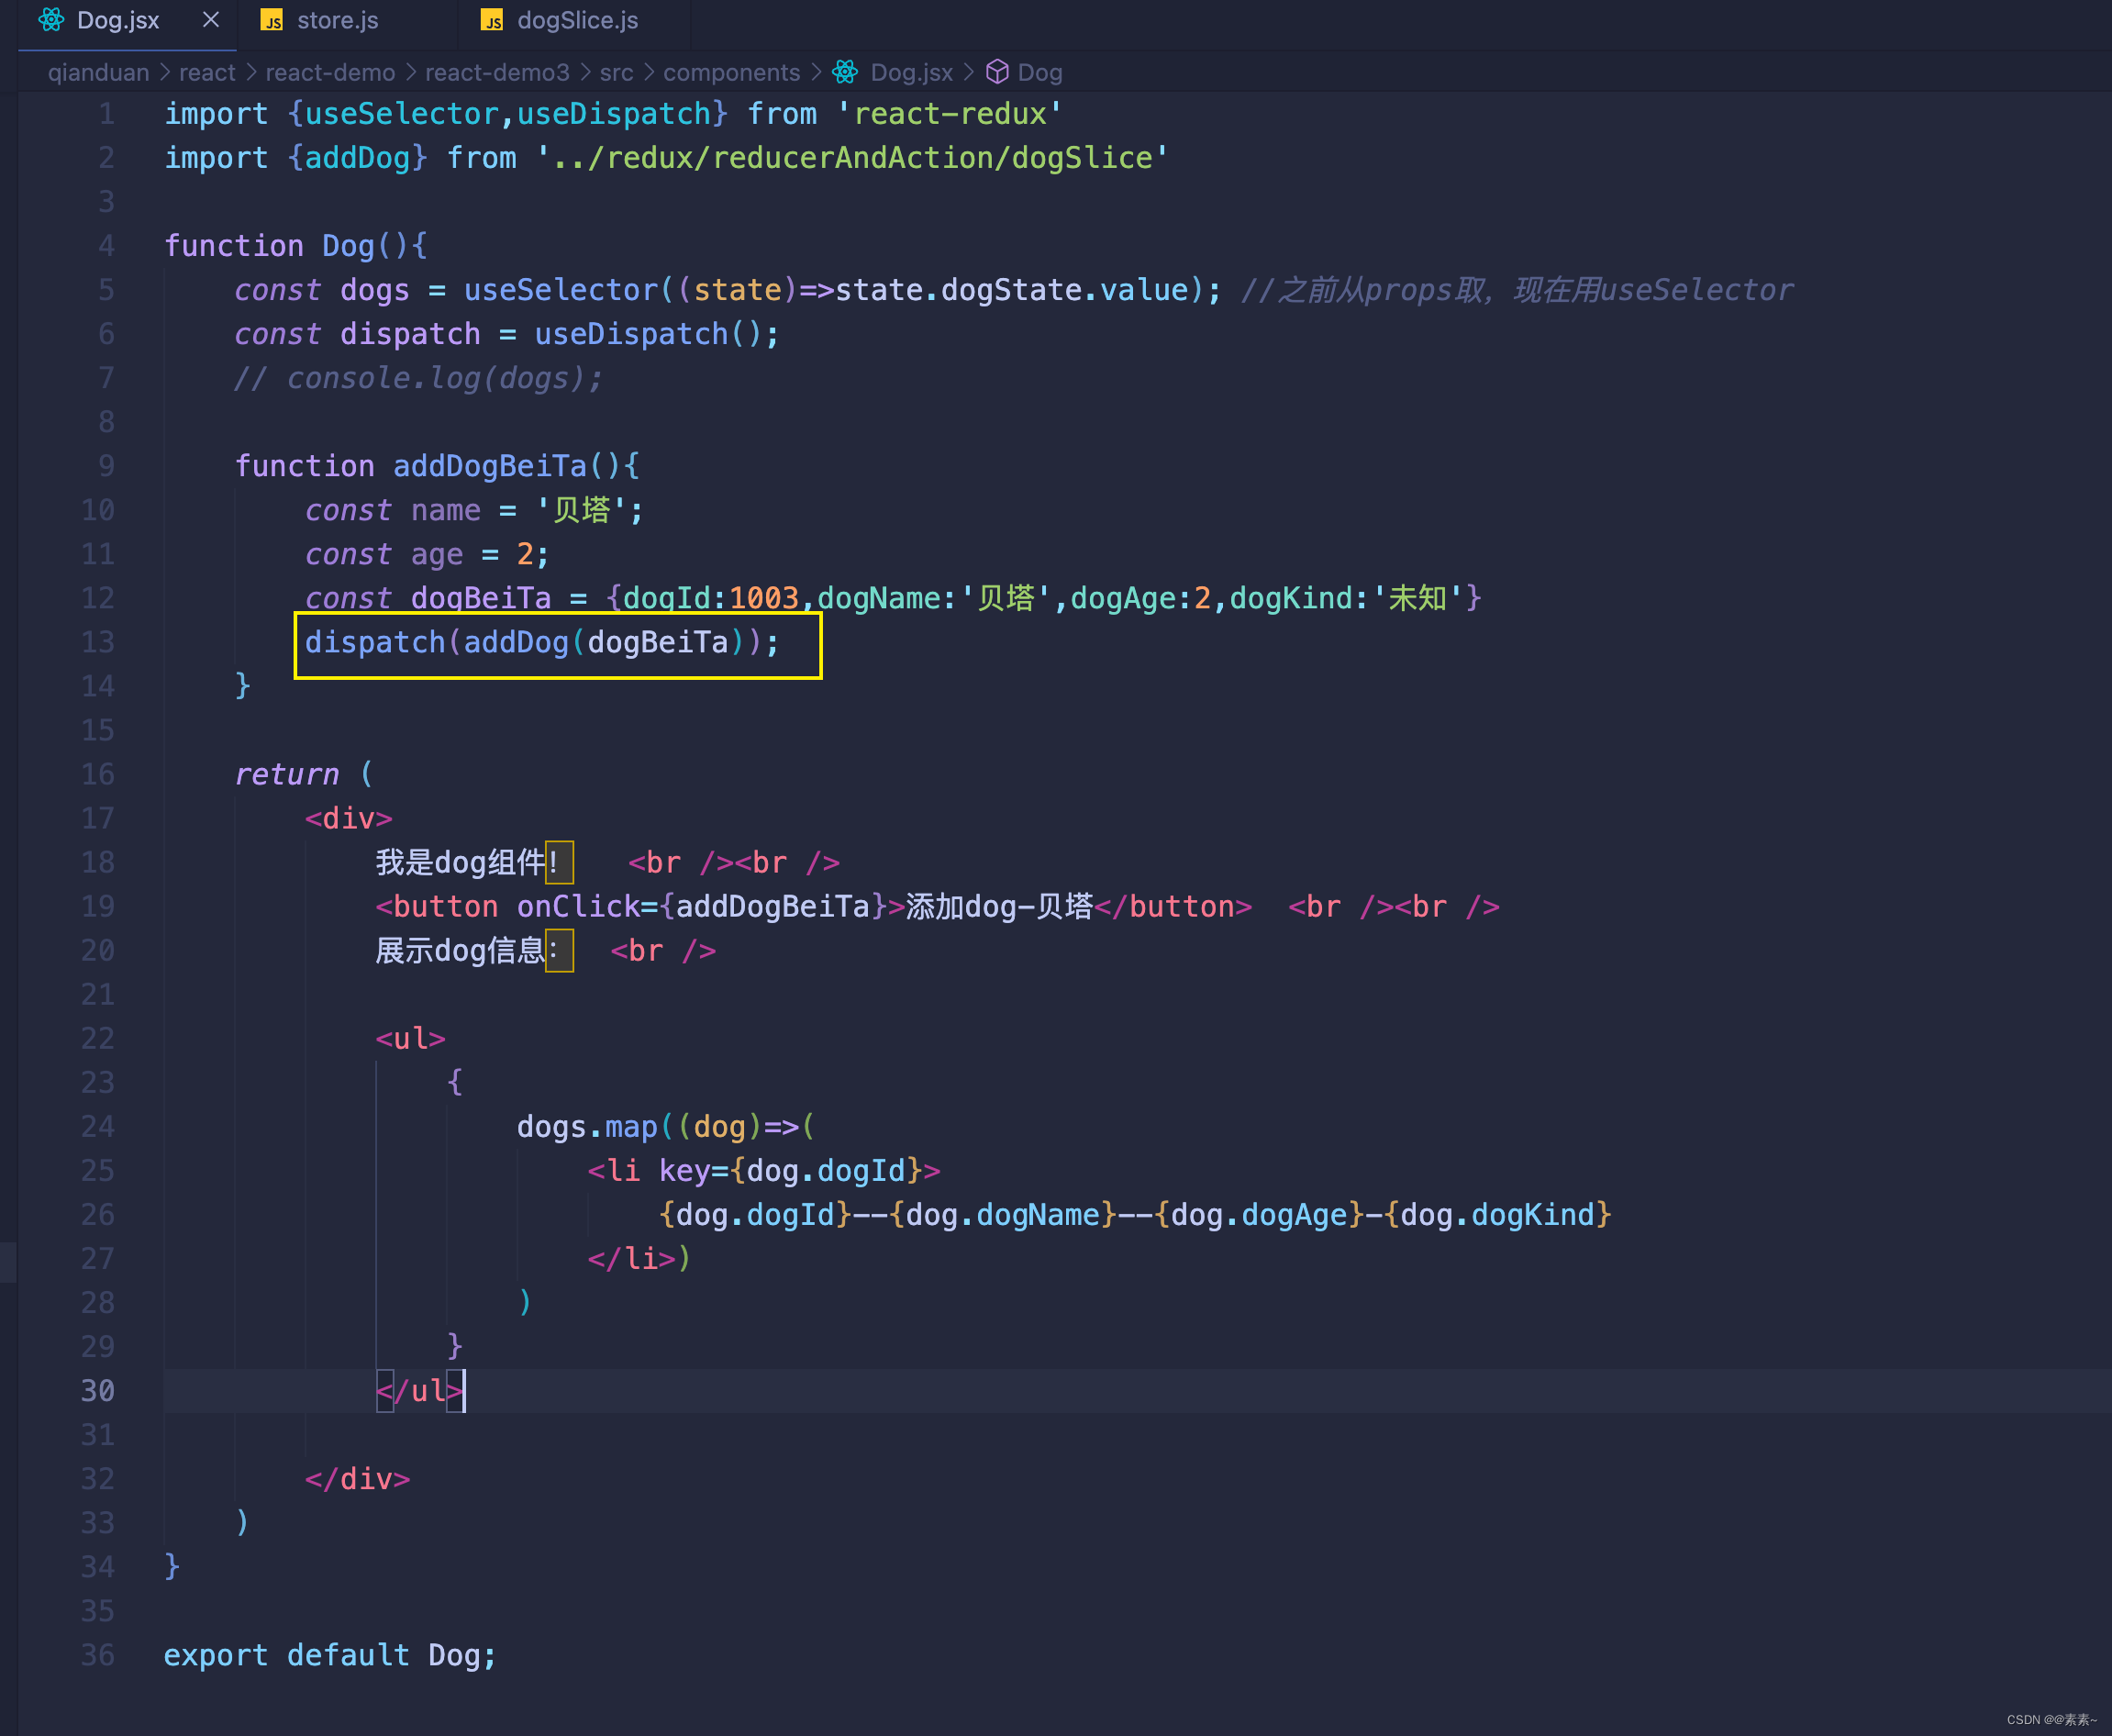Click 'return (' on line 16
Screen dimensions: 2112x1736
point(304,774)
